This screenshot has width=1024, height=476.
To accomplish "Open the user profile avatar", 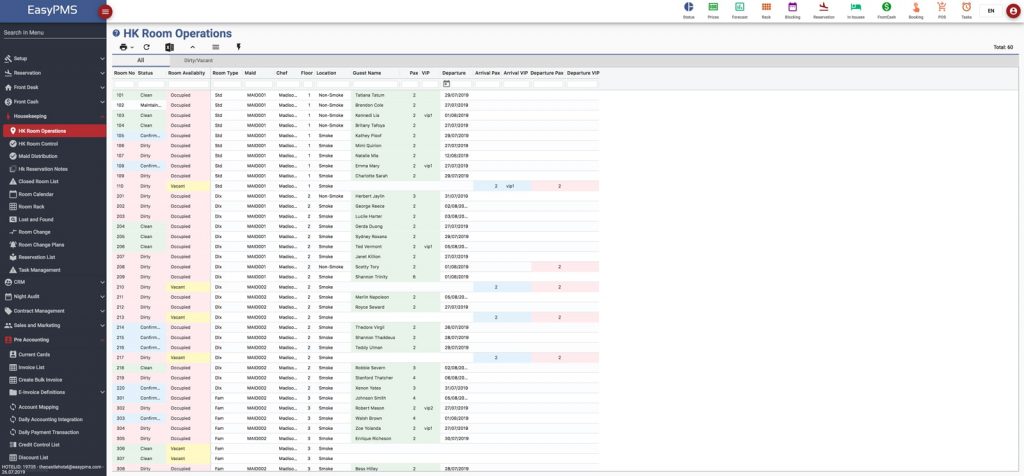I will 1013,11.
